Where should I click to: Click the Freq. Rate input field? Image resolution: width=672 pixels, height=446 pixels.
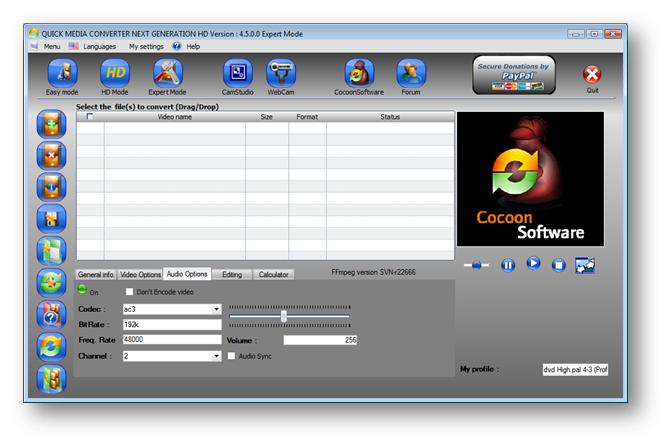(x=172, y=339)
